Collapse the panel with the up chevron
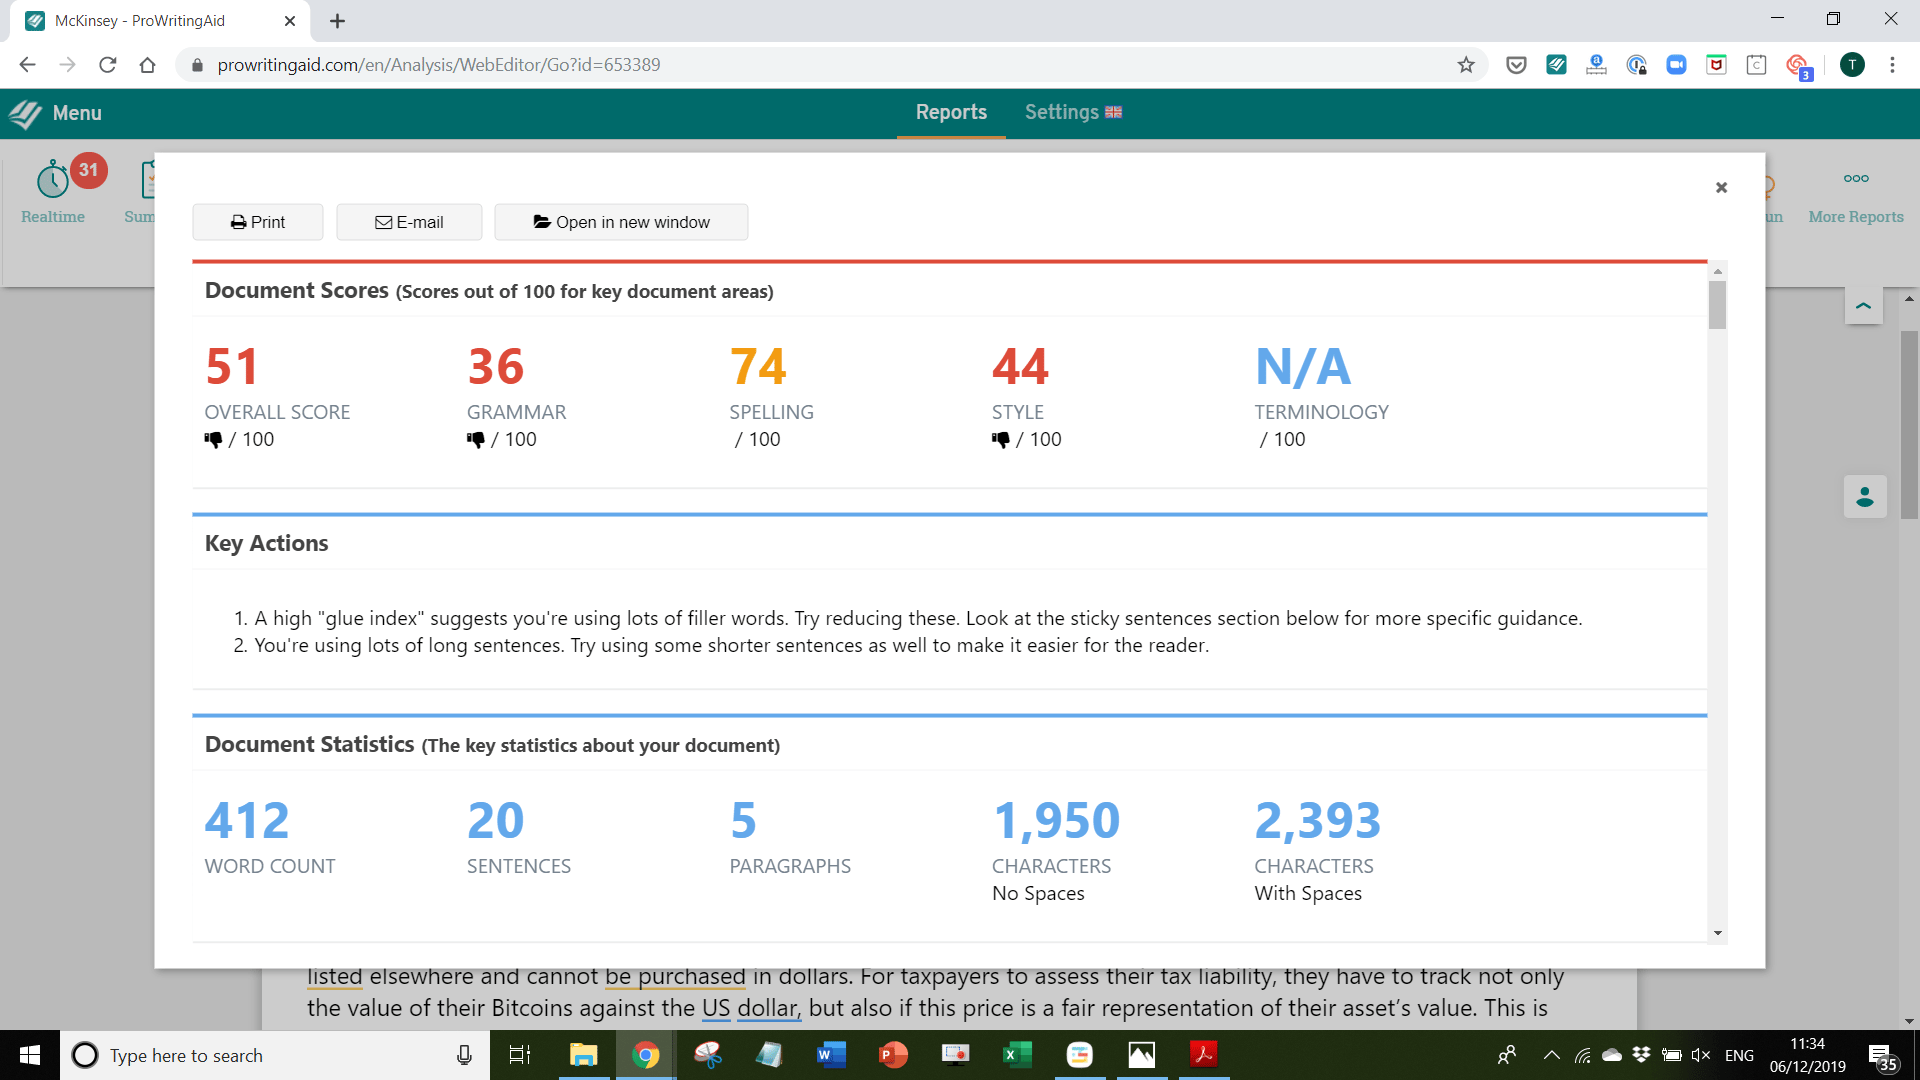The height and width of the screenshot is (1080, 1920). 1863,306
